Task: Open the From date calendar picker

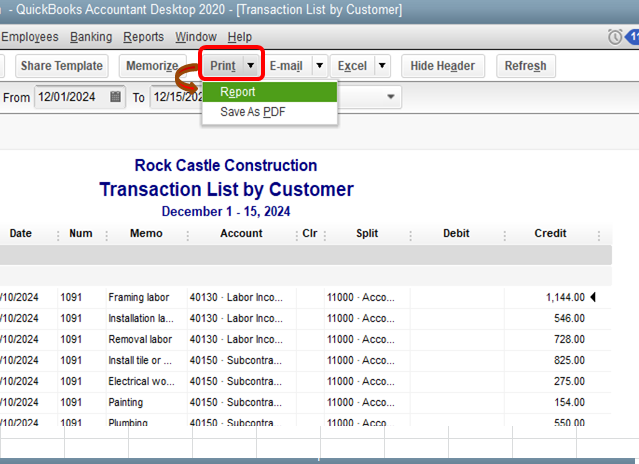Action: [x=116, y=97]
